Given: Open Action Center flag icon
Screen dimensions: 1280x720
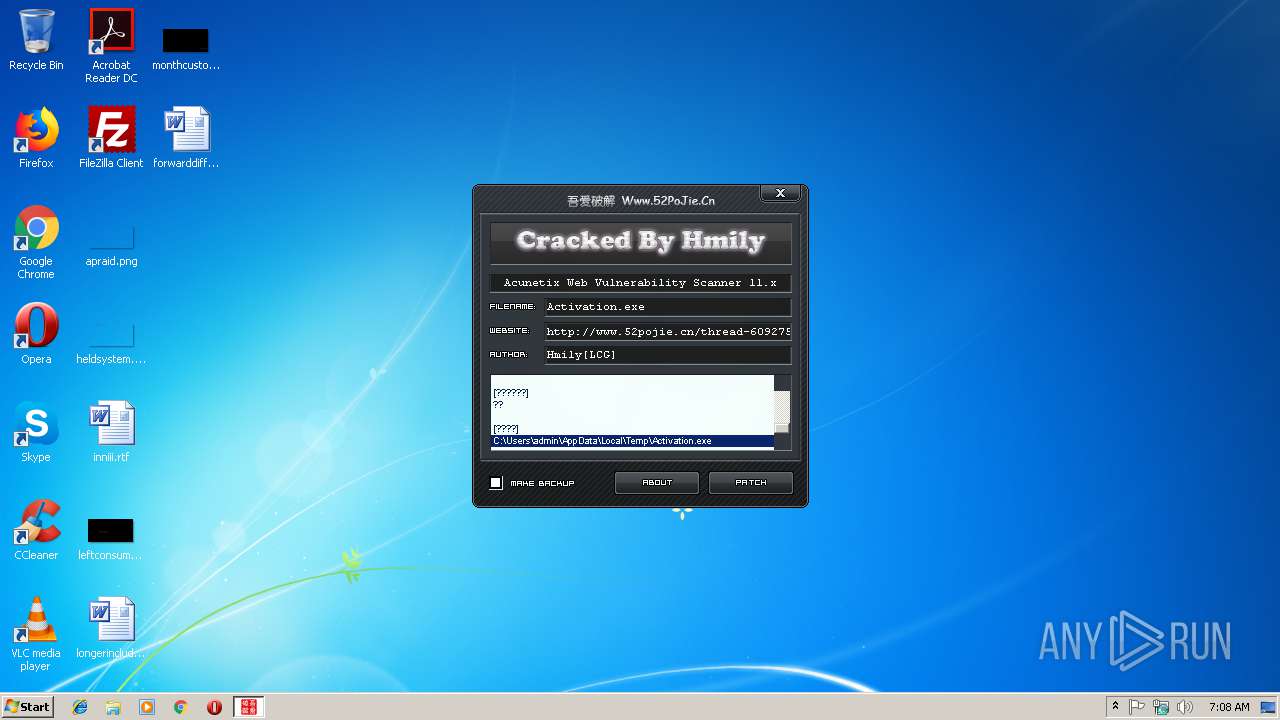Looking at the screenshot, I should click(1137, 707).
